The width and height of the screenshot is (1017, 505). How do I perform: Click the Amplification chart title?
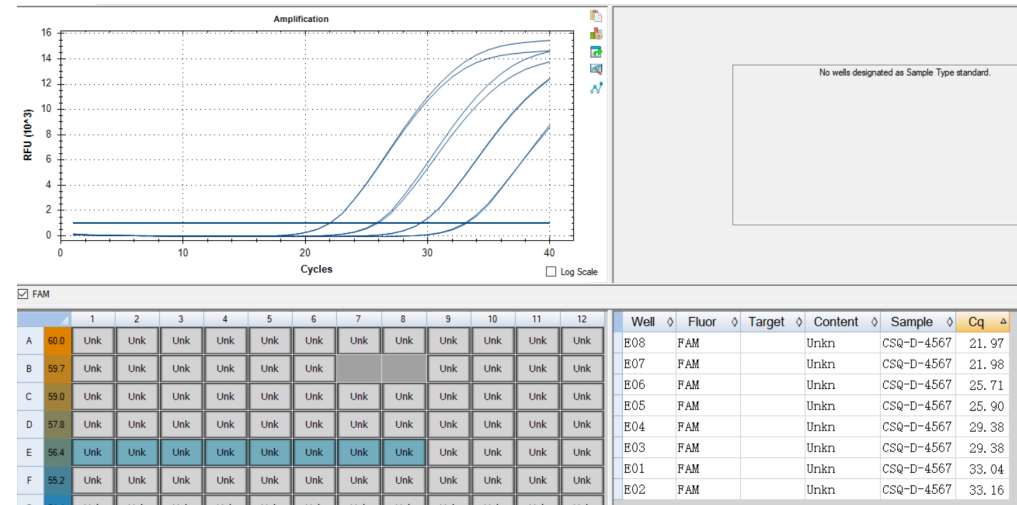click(301, 19)
